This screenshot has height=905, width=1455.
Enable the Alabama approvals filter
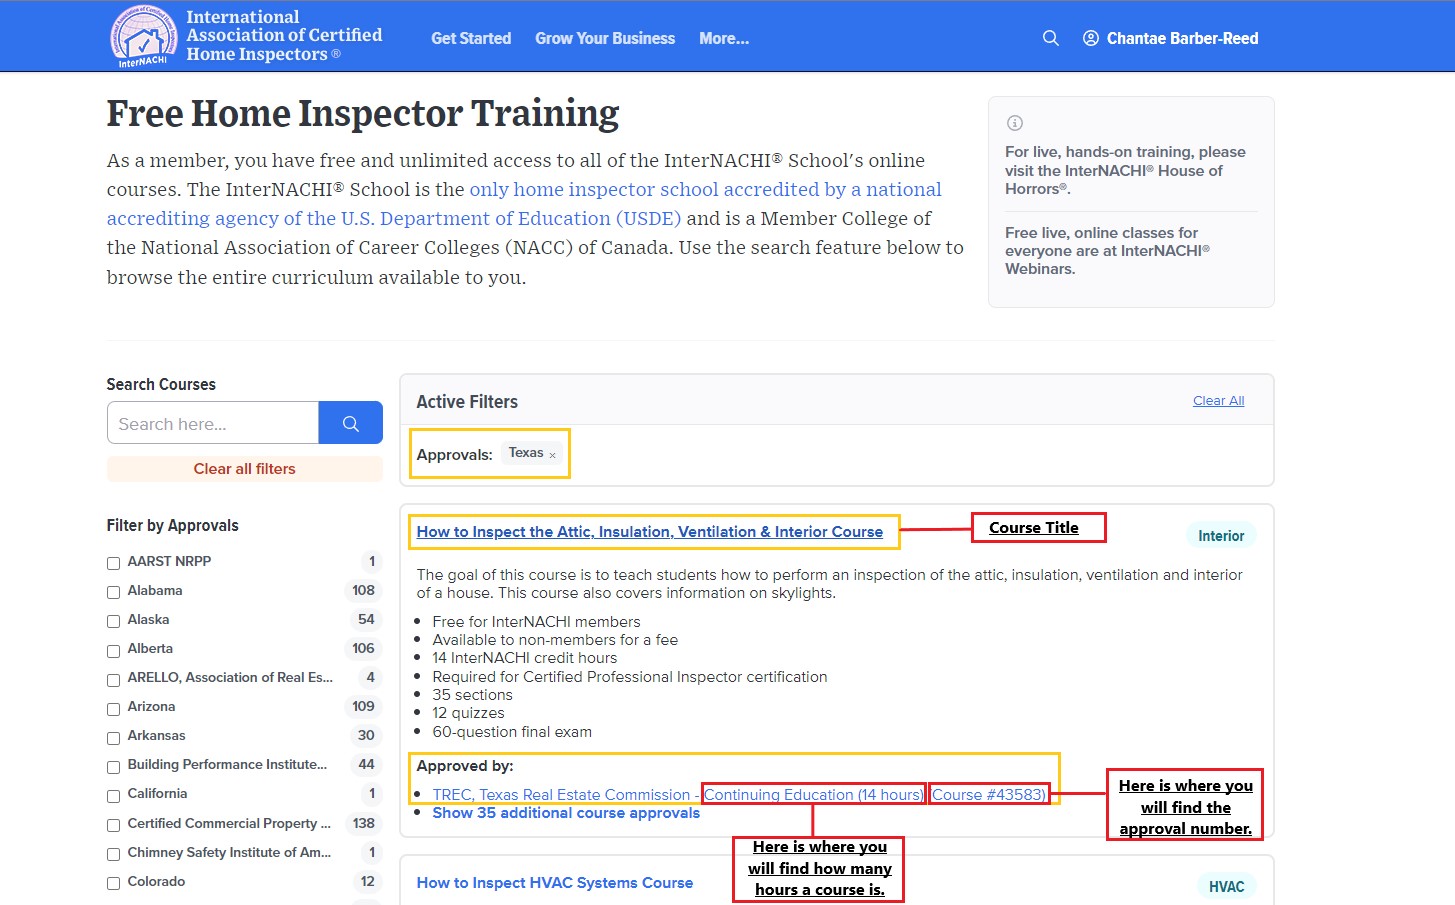point(113,591)
